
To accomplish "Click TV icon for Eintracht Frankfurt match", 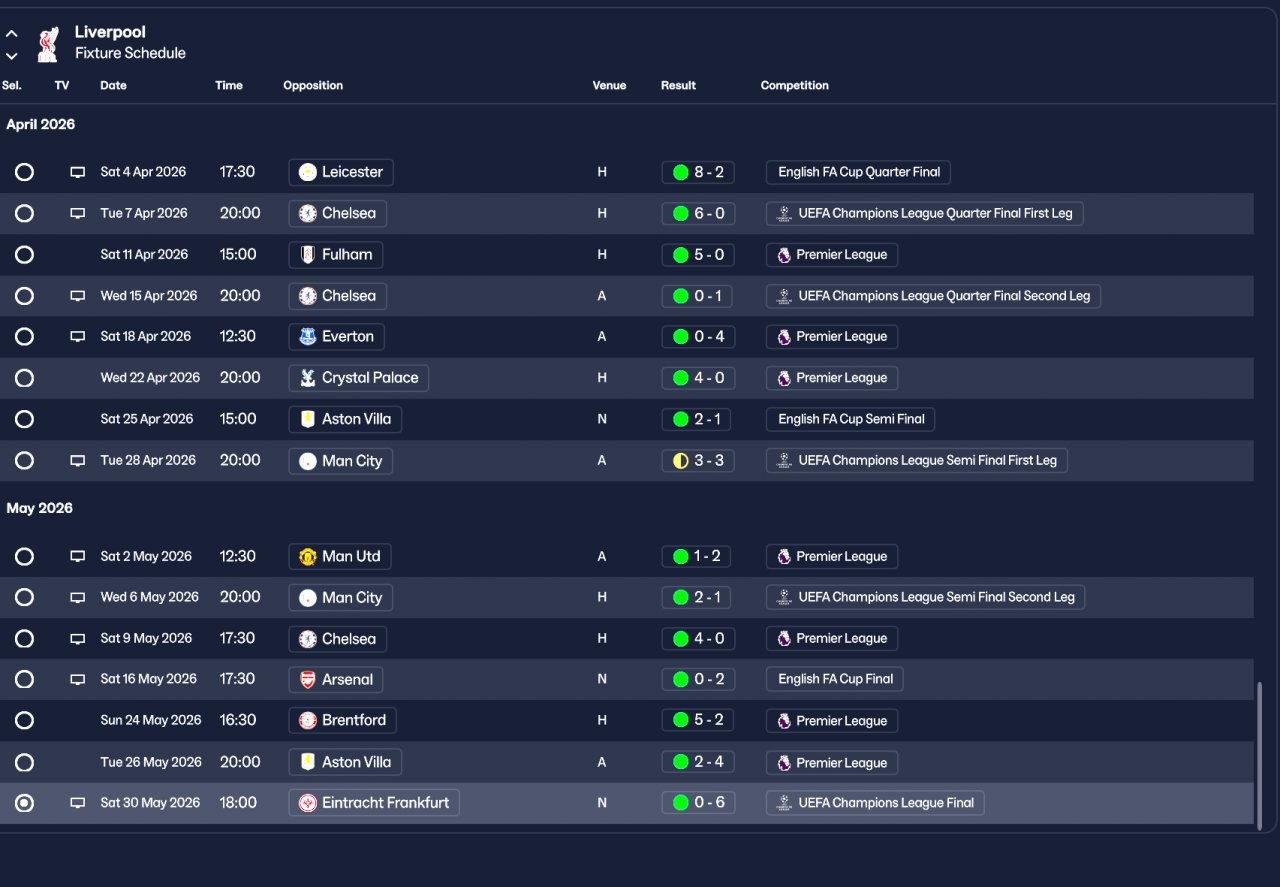I will (77, 803).
